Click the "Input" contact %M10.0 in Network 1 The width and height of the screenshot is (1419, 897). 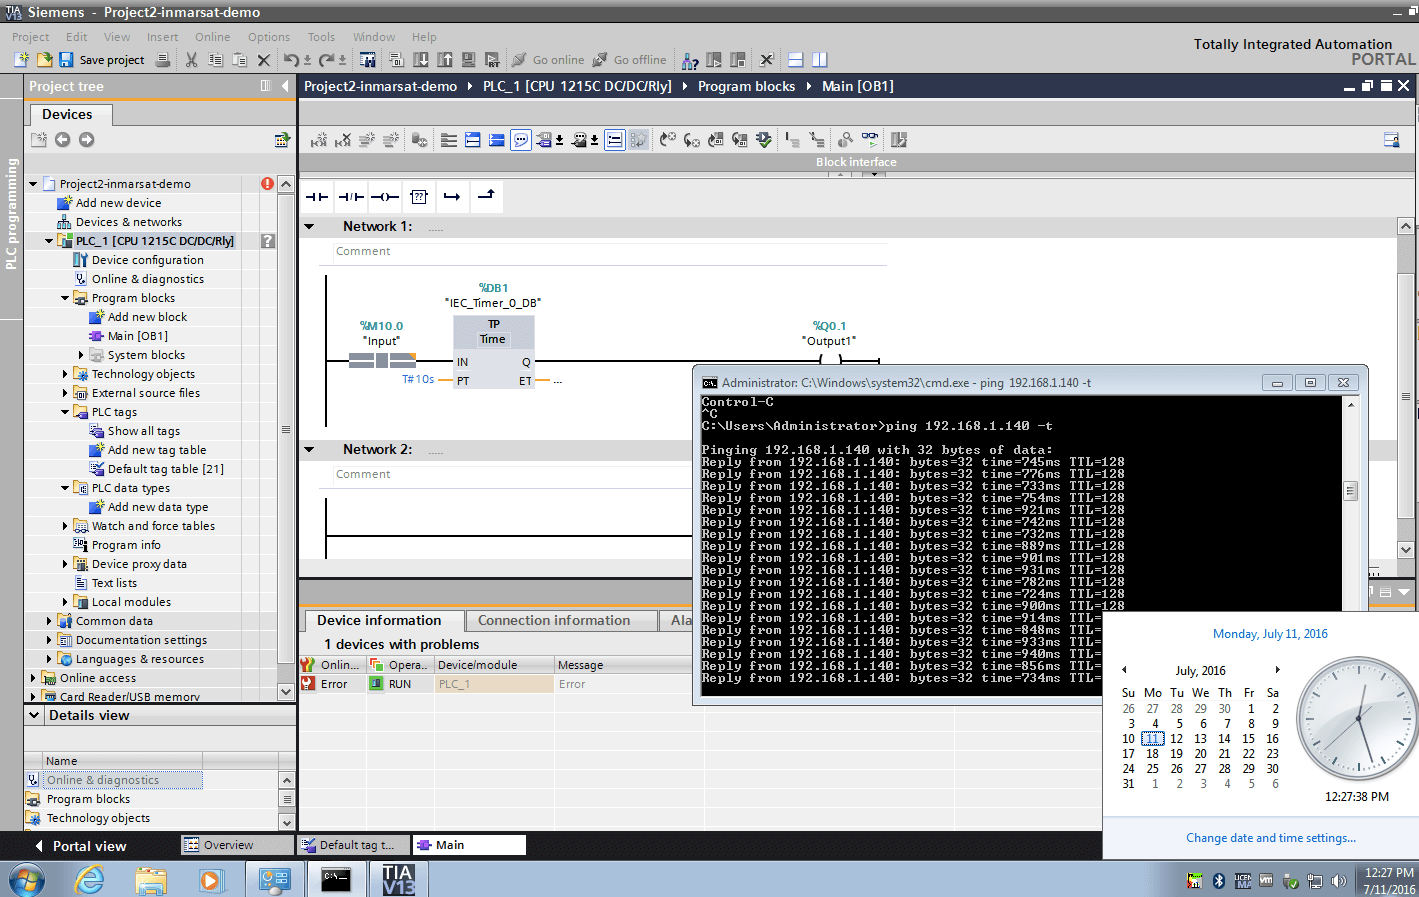(382, 360)
